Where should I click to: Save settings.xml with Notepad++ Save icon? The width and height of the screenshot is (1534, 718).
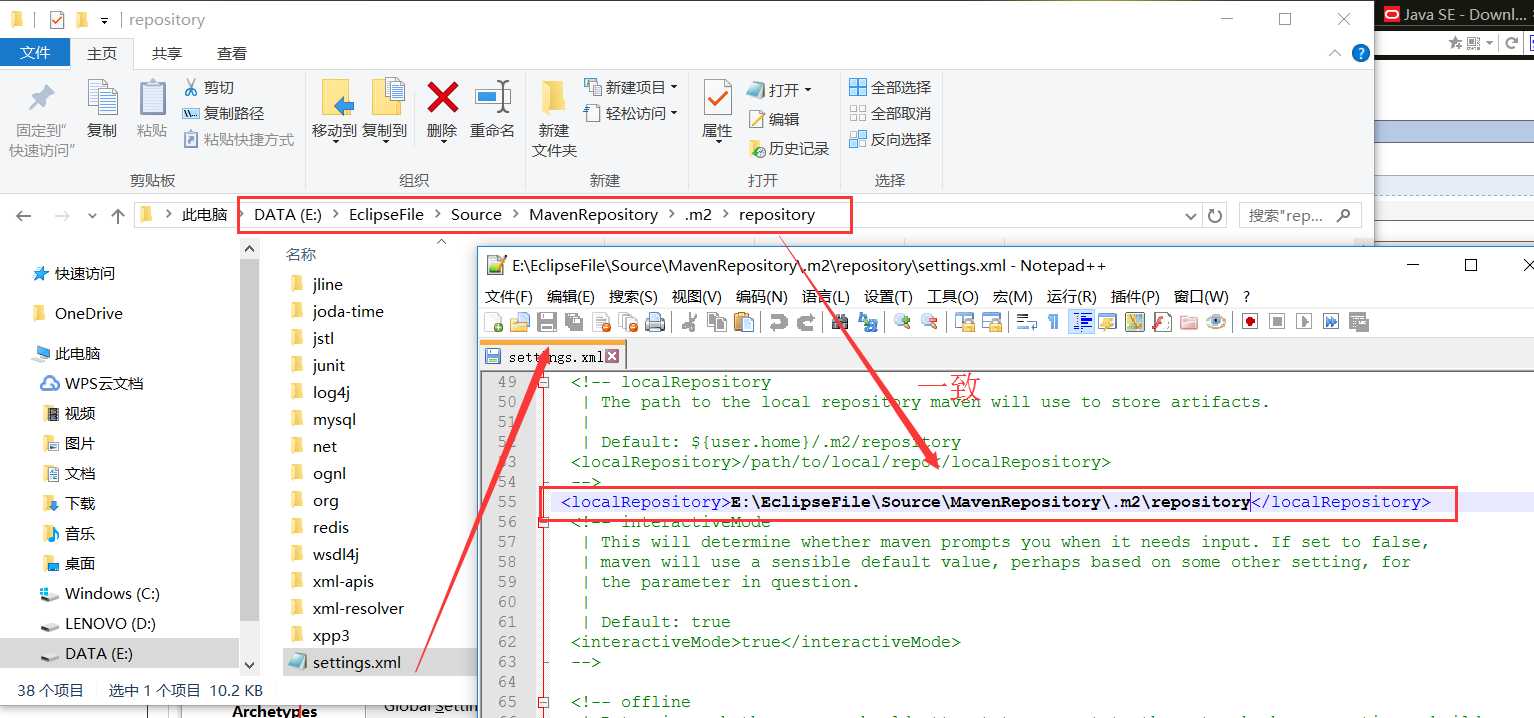click(546, 322)
